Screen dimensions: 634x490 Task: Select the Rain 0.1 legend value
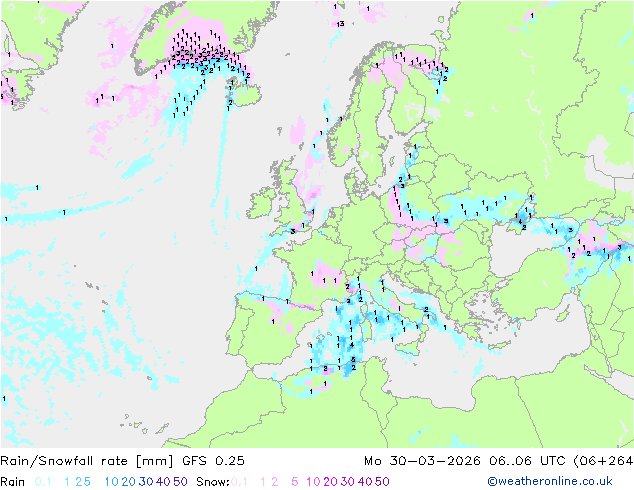coord(43,482)
